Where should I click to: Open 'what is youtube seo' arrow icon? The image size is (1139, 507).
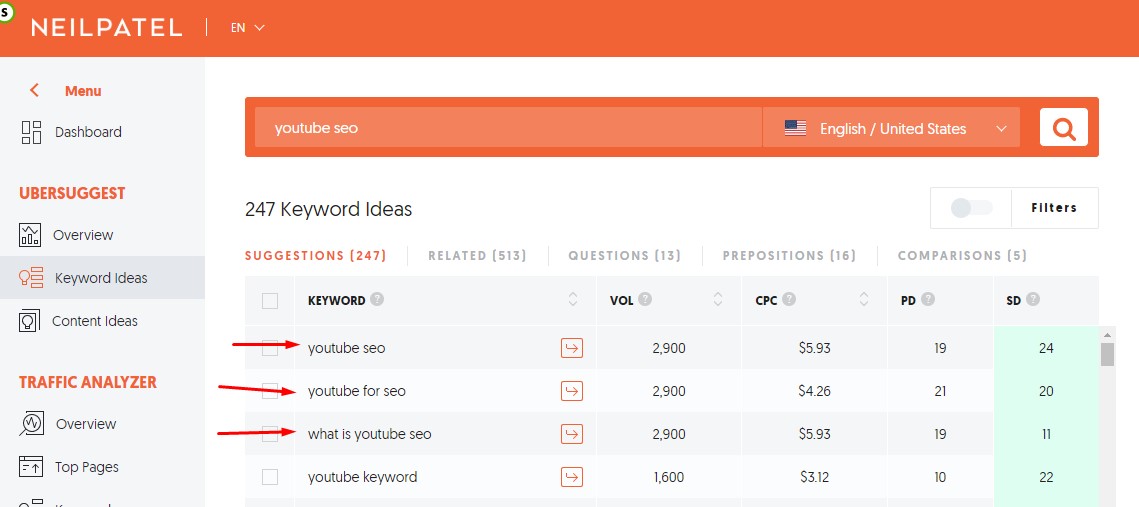point(572,434)
